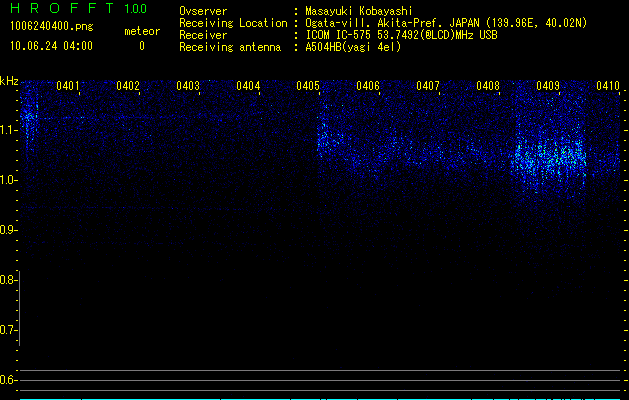Click the A504HB(yagi 4el) antenna text
This screenshot has height=400, width=629.
pyautogui.click(x=353, y=47)
